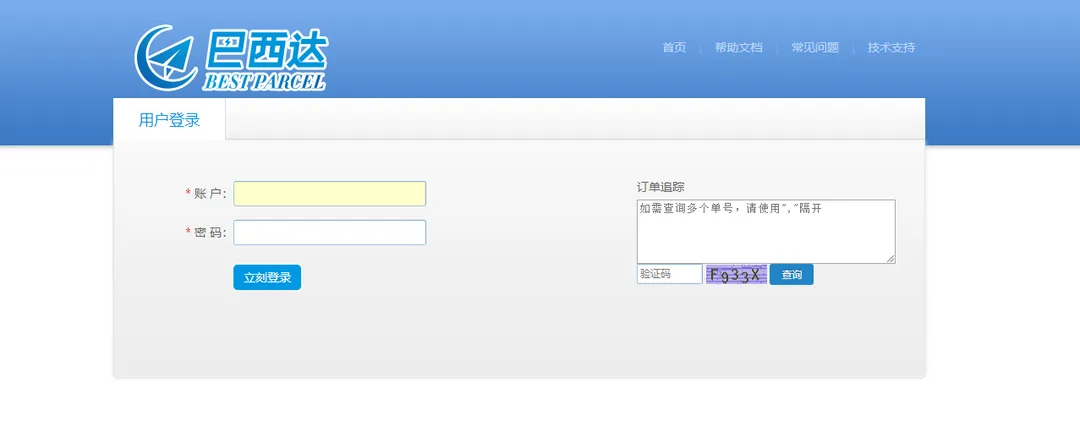Click the Best Parcel logo
The image size is (1080, 438).
(x=230, y=58)
